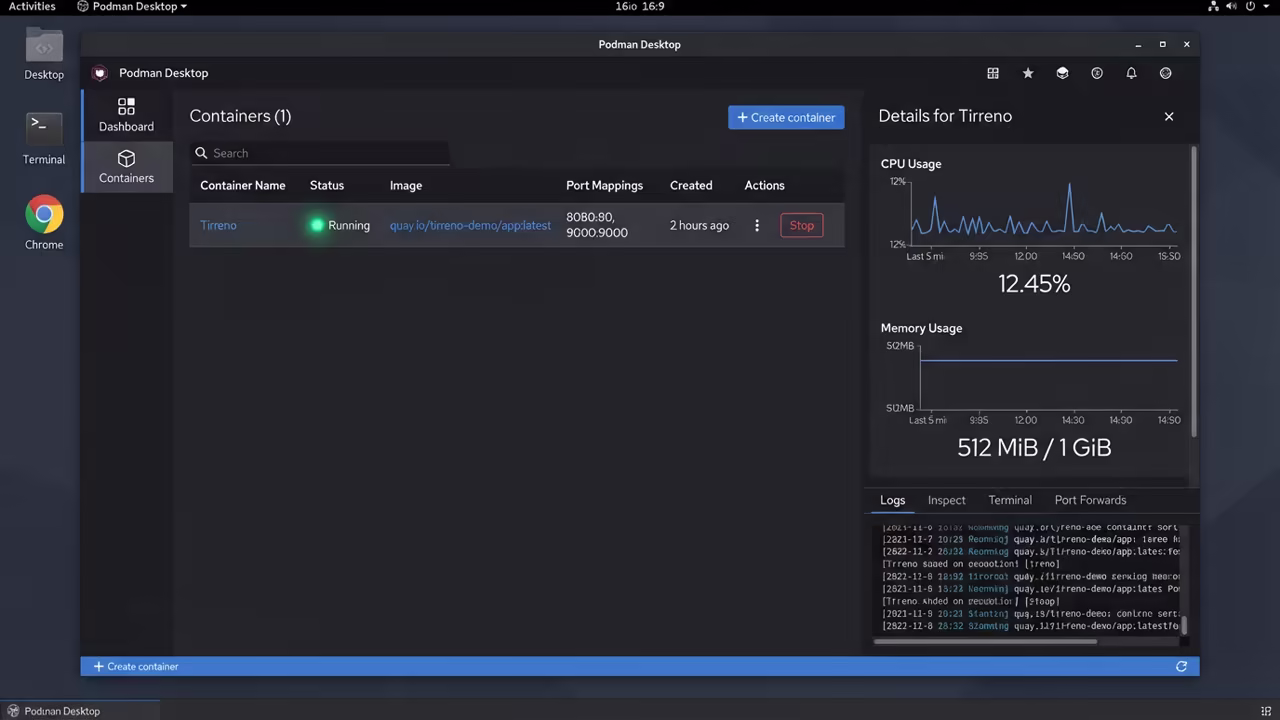This screenshot has width=1280, height=720.
Task: Switch to the Inspect tab
Action: click(x=946, y=500)
